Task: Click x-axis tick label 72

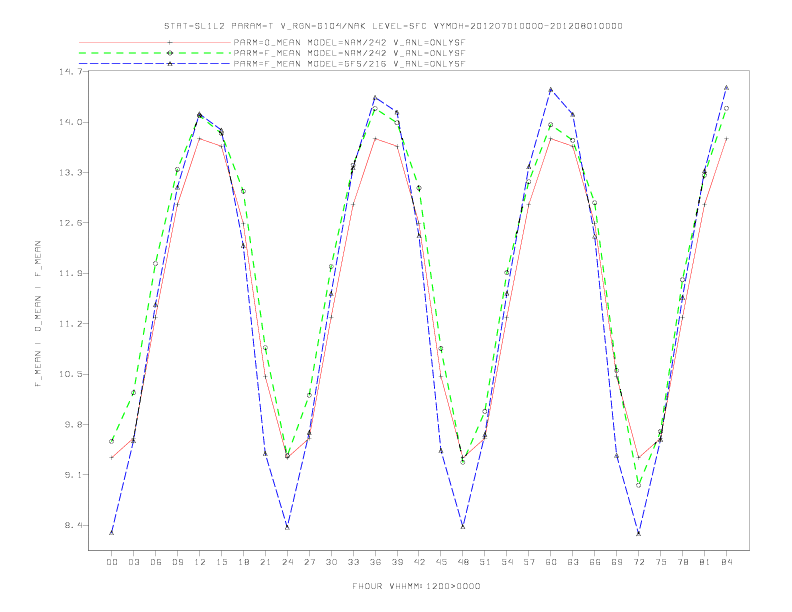Action: click(638, 562)
